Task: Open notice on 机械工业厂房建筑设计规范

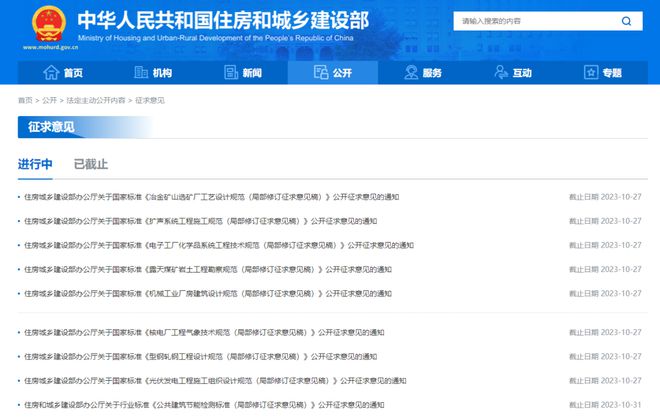Action: point(208,293)
